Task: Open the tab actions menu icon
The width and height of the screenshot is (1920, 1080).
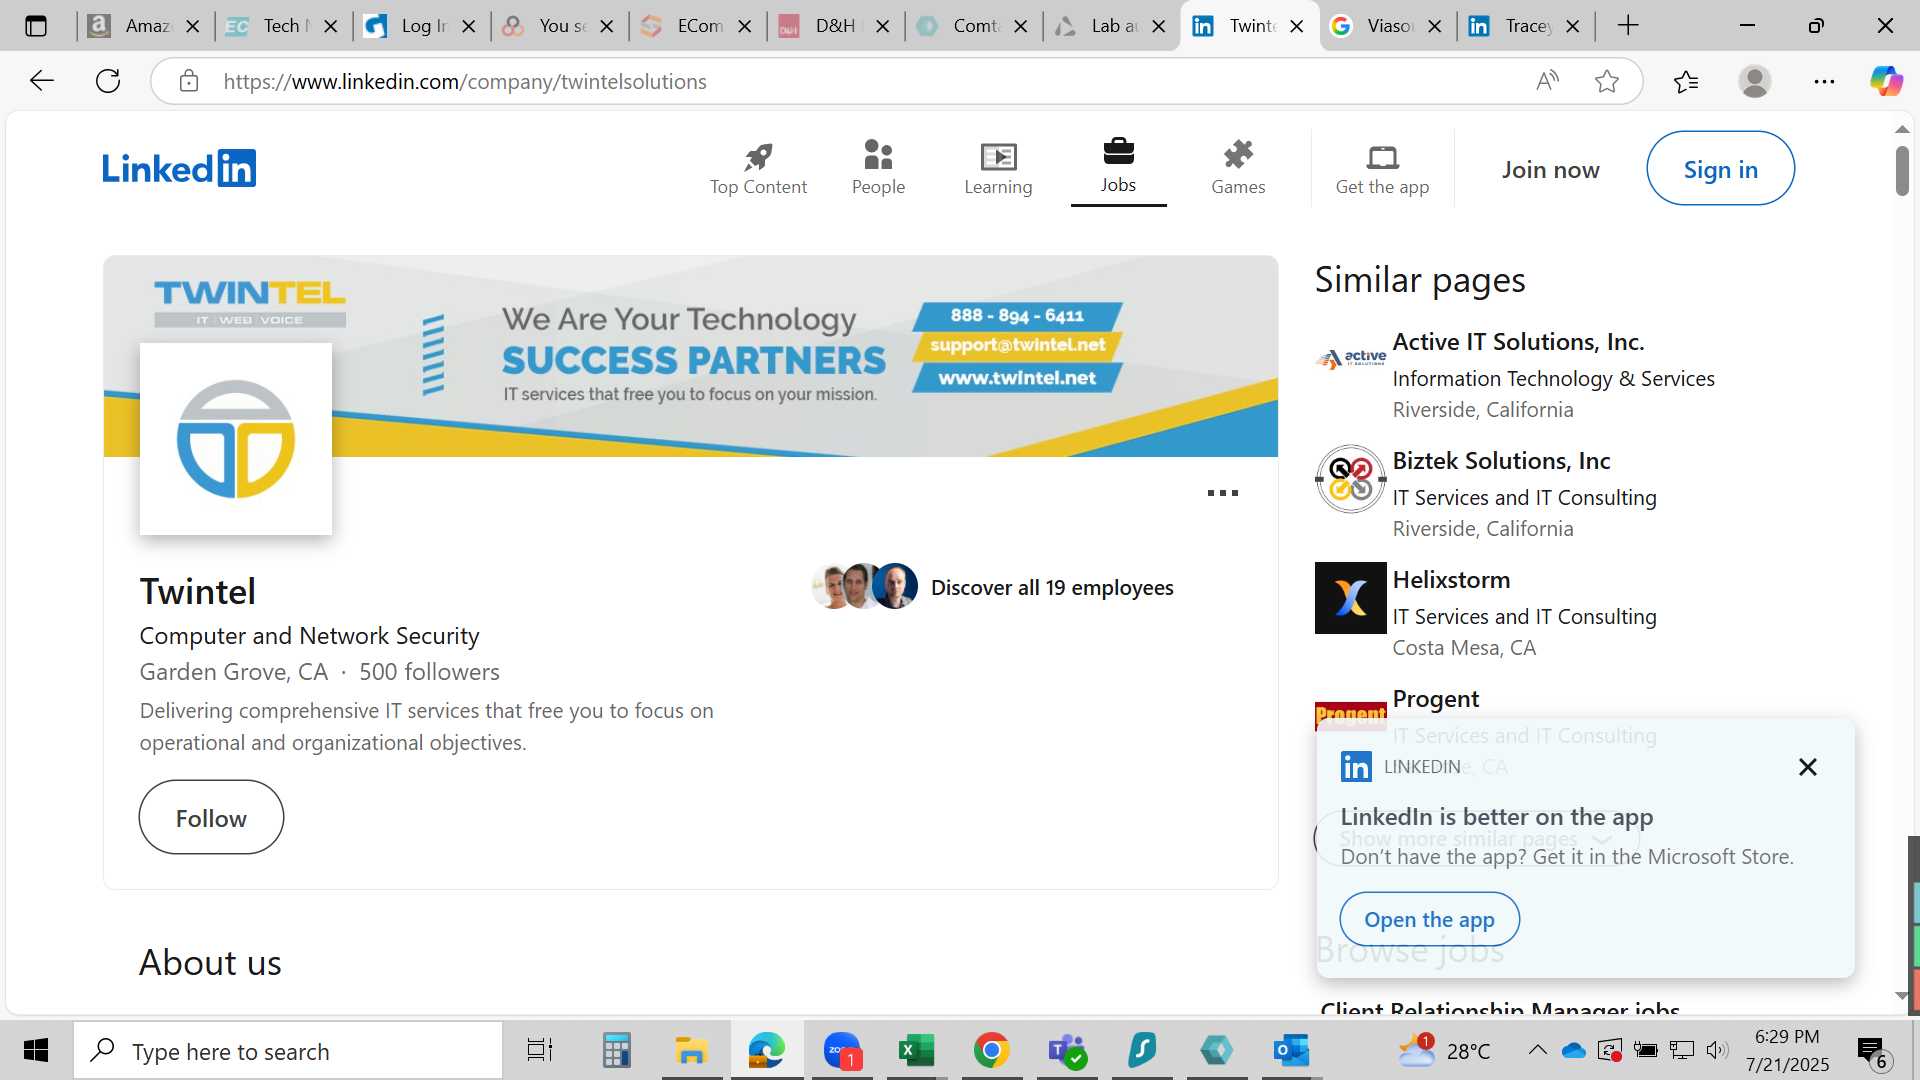Action: click(x=36, y=26)
